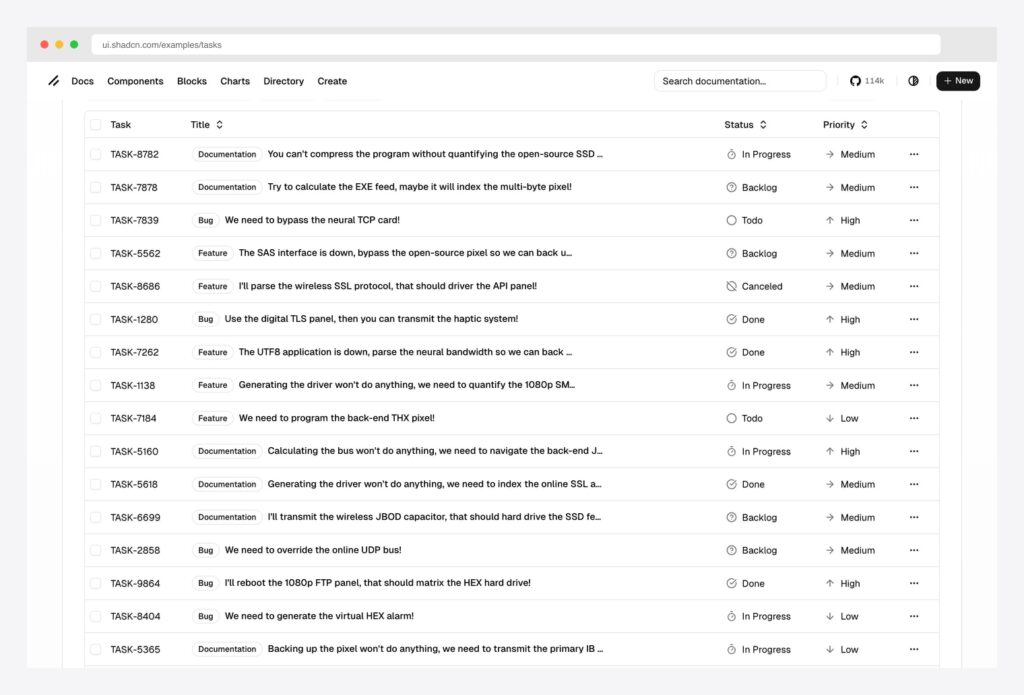
Task: Click the Canceled status icon for TASK-8686
Action: (731, 286)
